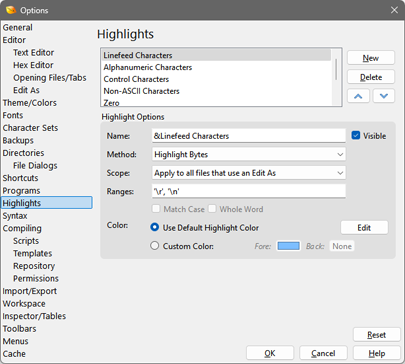Open the Scope dropdown
Viewport: 405px width, 364px height.
[x=249, y=173]
